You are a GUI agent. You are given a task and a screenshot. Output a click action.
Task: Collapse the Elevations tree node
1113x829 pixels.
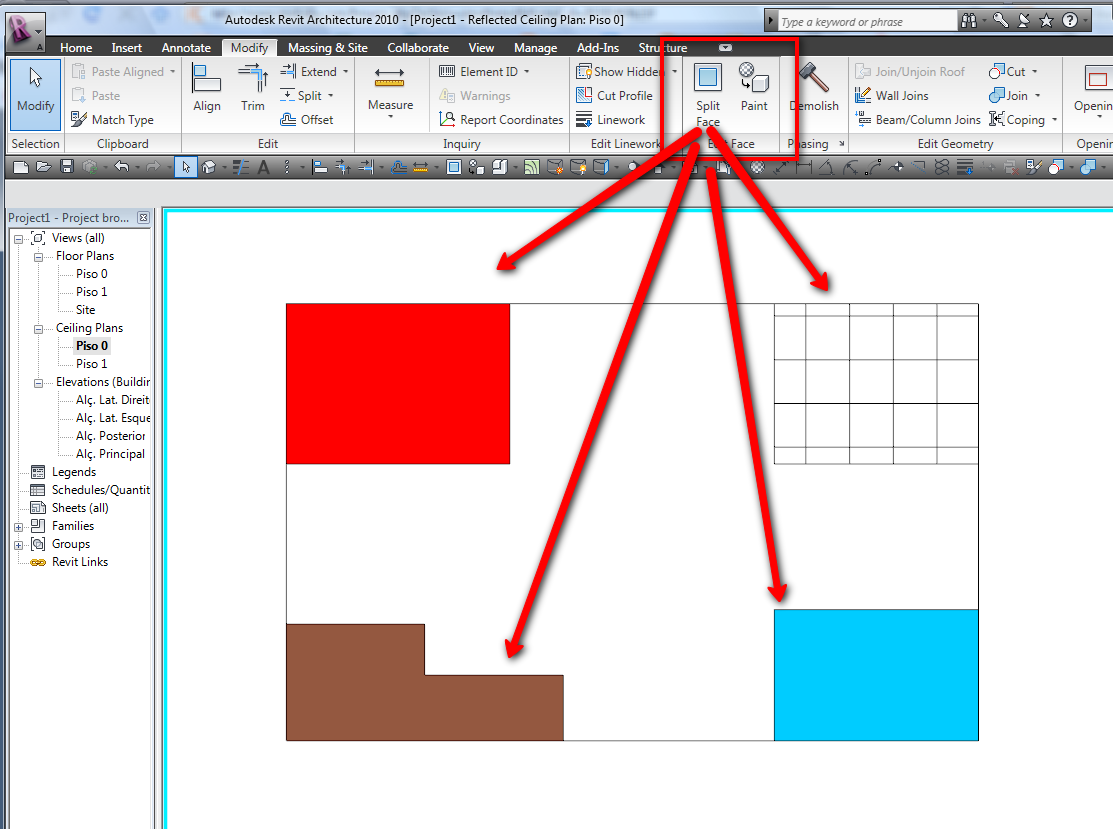[x=38, y=383]
